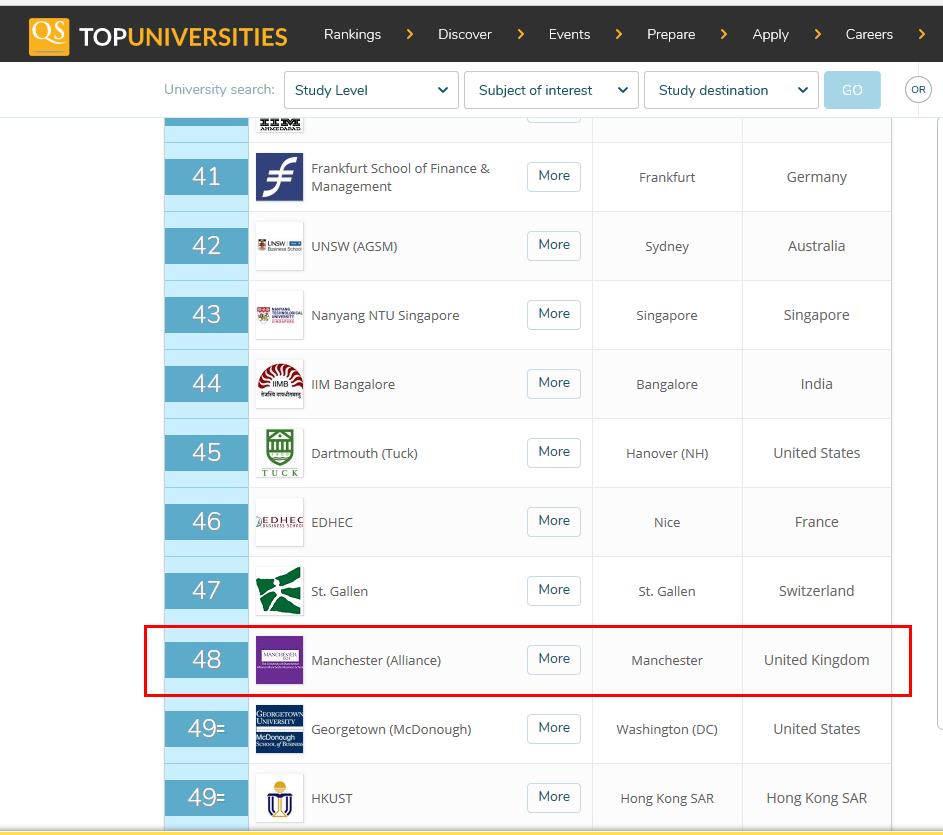The height and width of the screenshot is (835, 943).
Task: Click More for IIM Bangalore
Action: tap(554, 383)
